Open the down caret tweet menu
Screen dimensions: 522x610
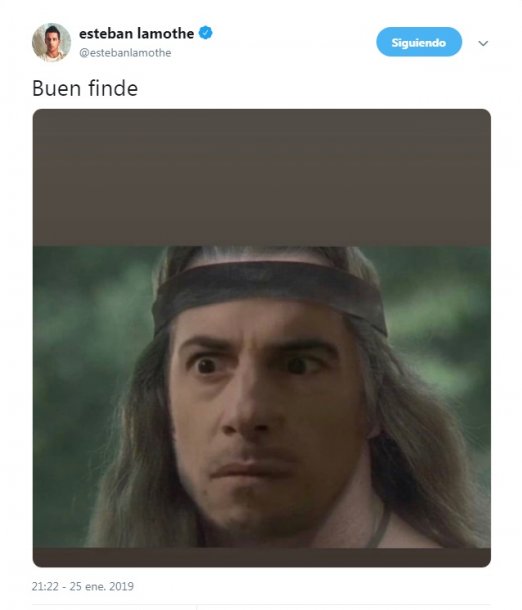483,43
